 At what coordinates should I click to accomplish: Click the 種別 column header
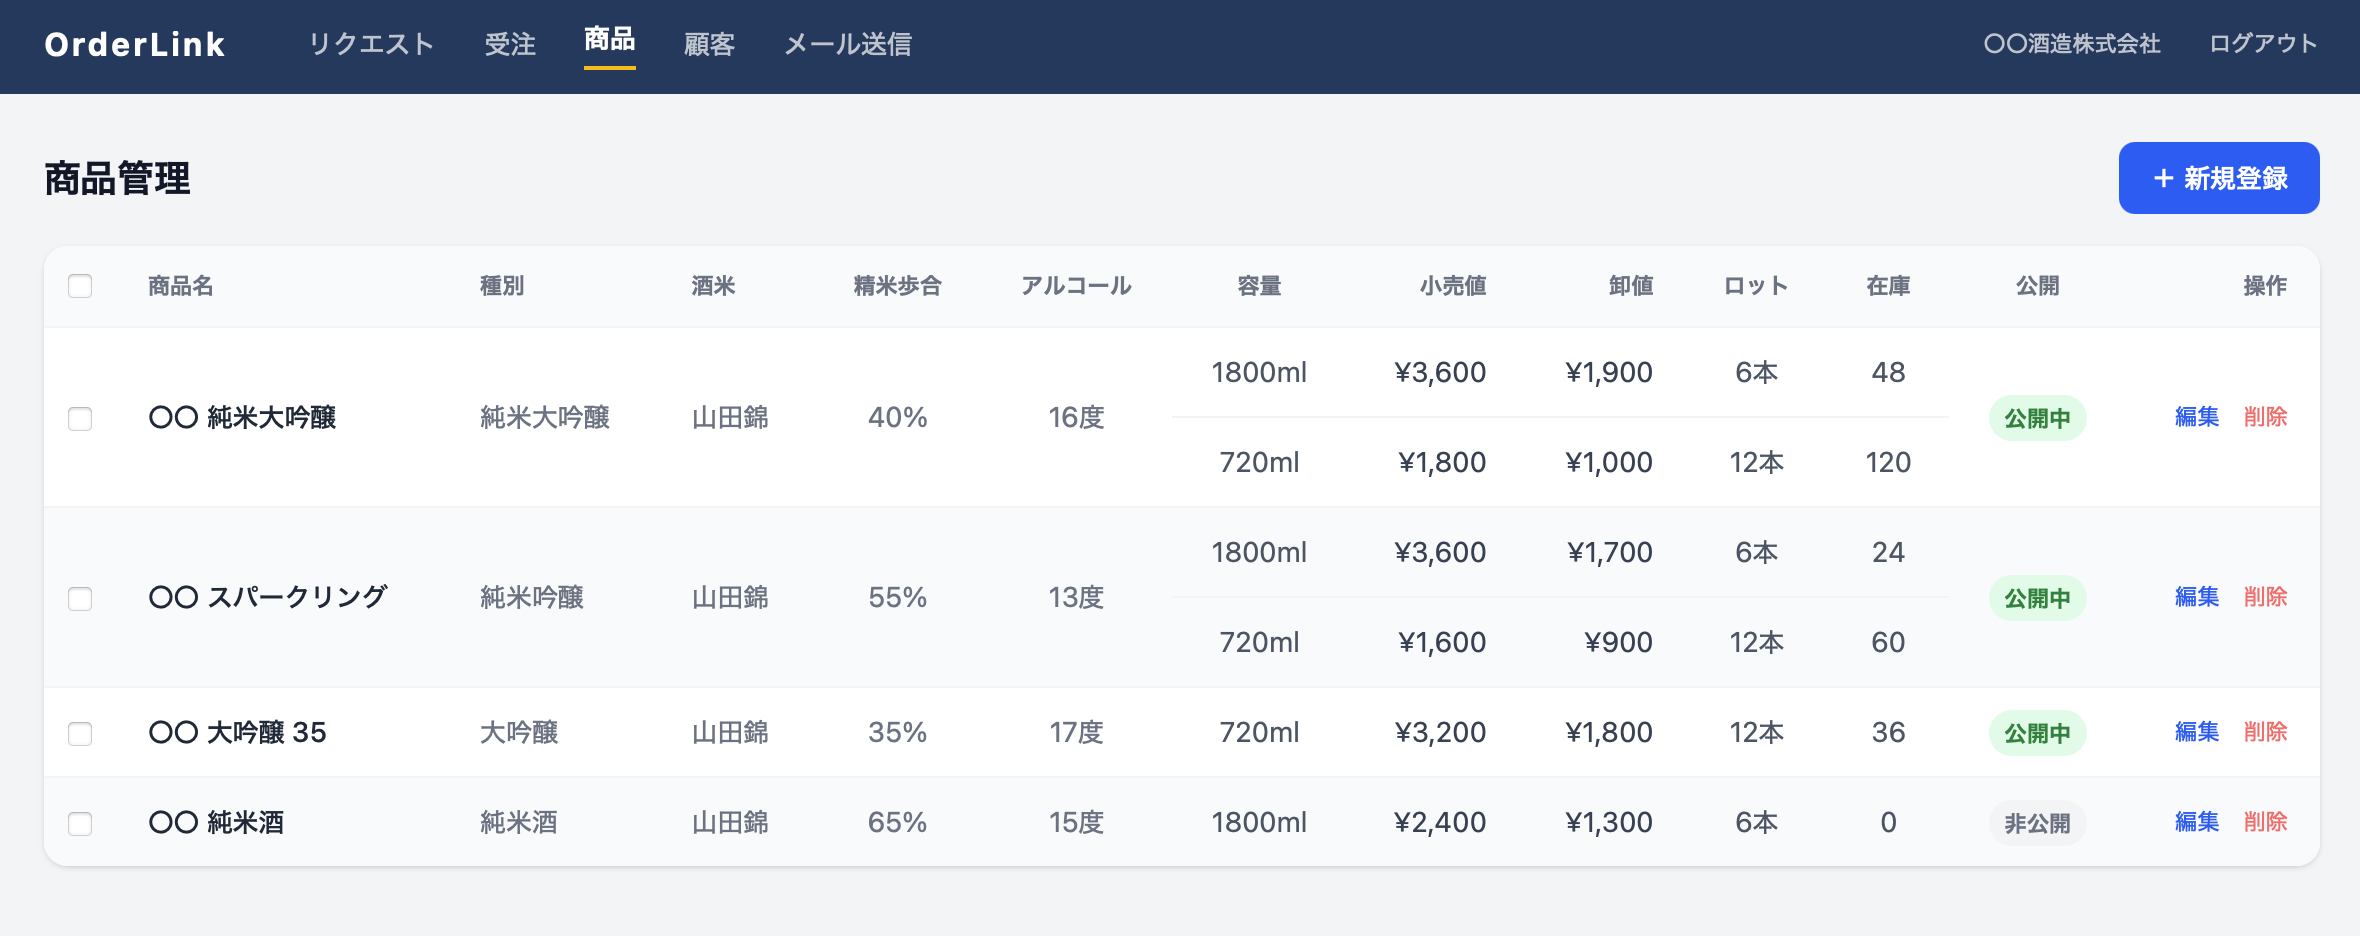pos(502,286)
